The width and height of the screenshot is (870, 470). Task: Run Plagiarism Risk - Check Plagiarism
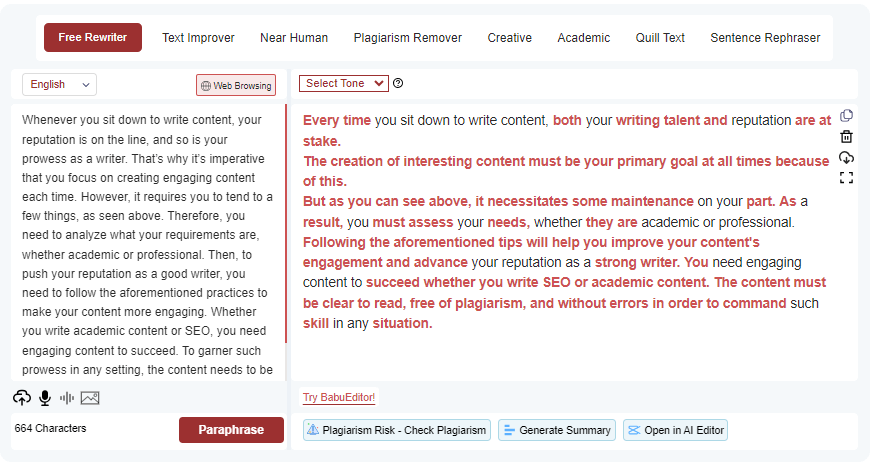coord(397,430)
